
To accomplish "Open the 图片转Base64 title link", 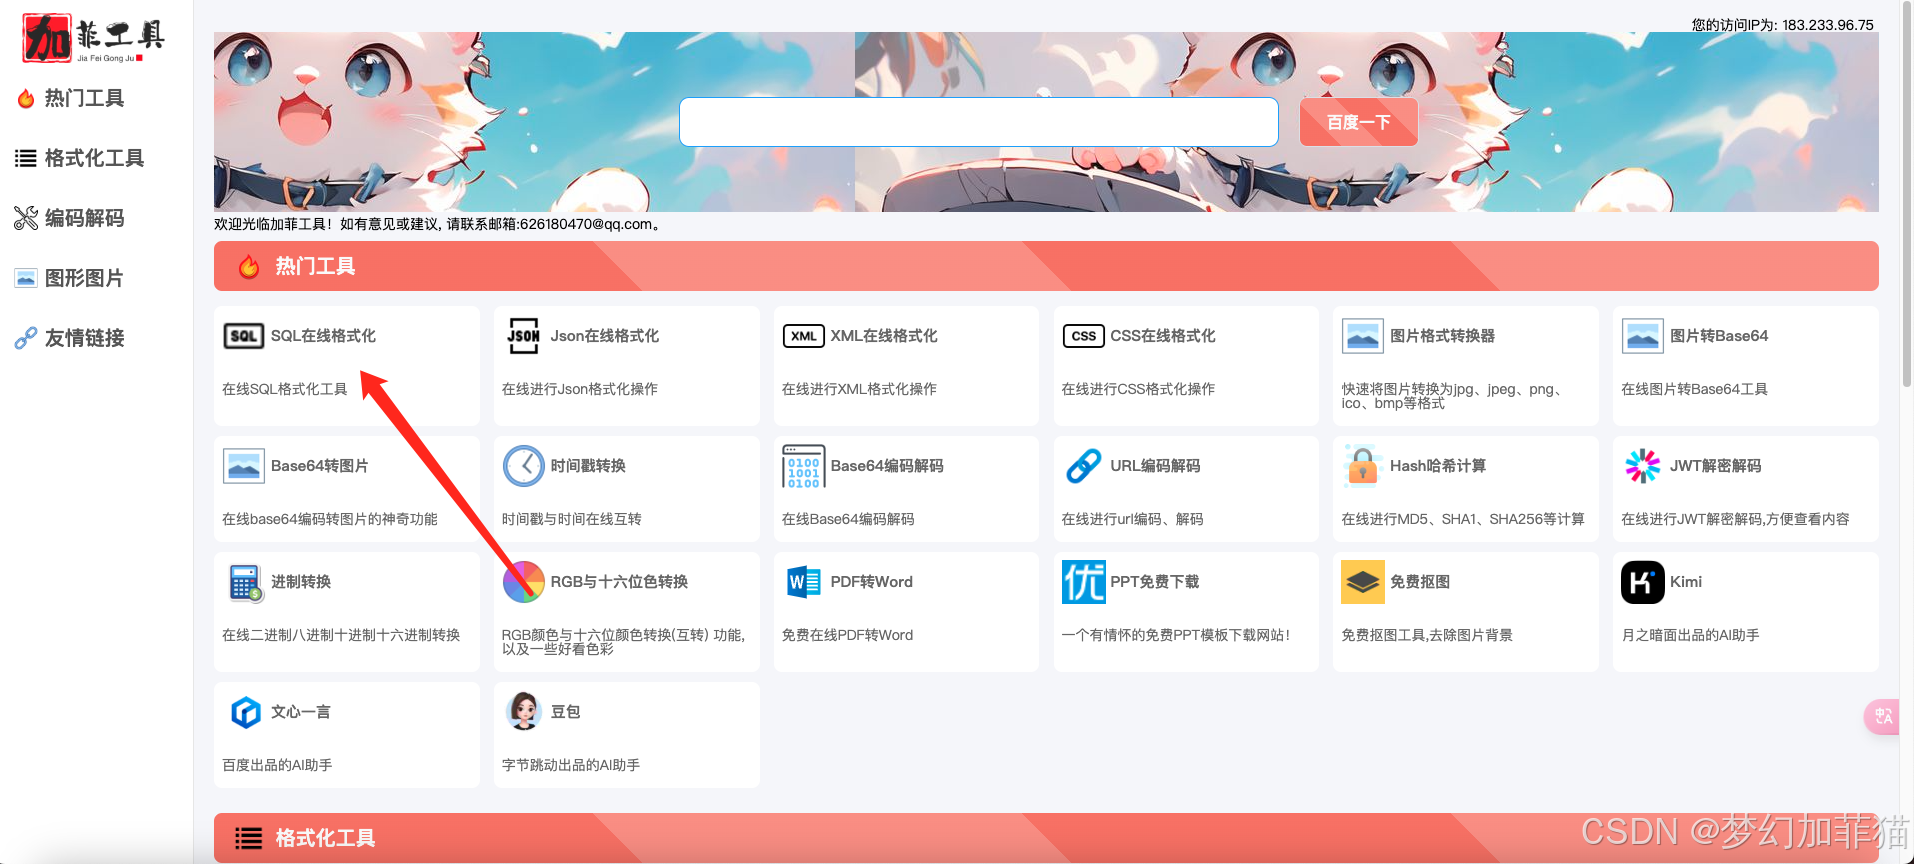I will [1719, 336].
